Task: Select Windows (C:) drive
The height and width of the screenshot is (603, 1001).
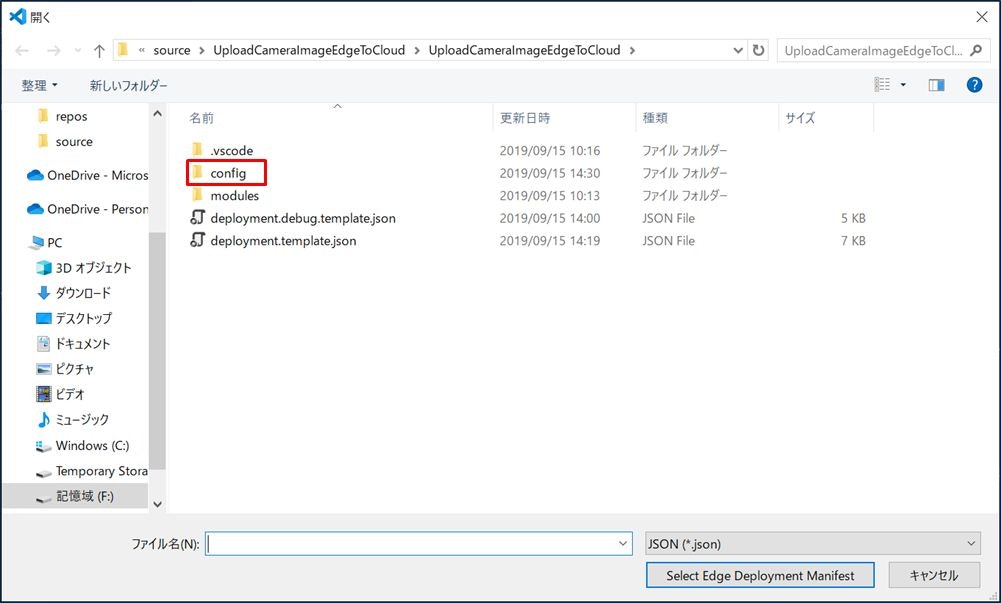Action: (x=82, y=445)
